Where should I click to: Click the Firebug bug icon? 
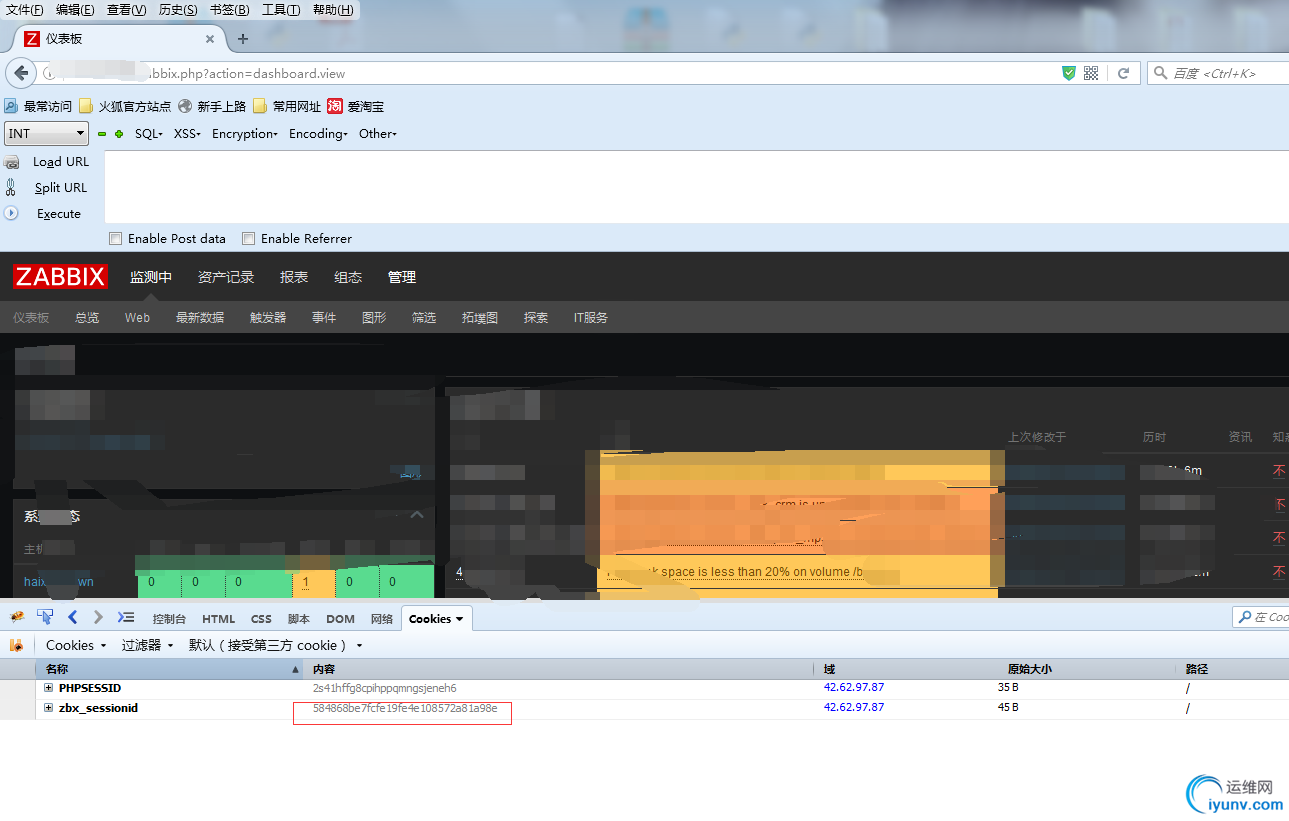click(x=17, y=617)
